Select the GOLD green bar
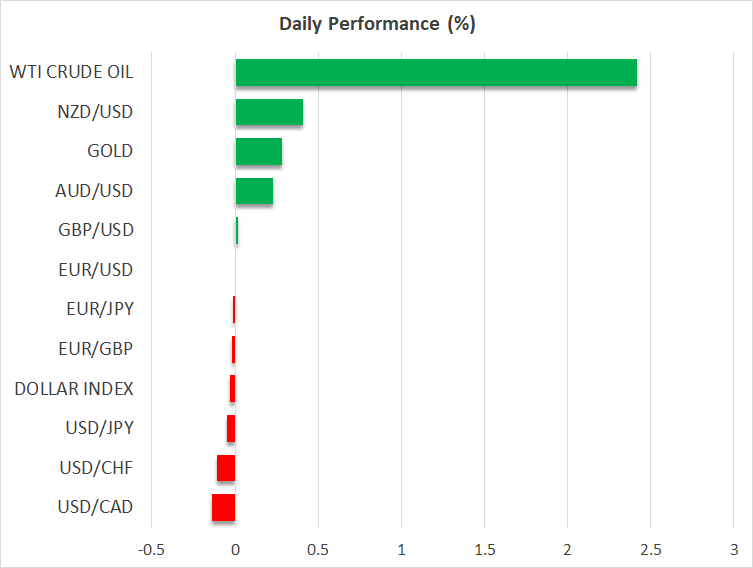This screenshot has width=753, height=568. click(x=258, y=151)
